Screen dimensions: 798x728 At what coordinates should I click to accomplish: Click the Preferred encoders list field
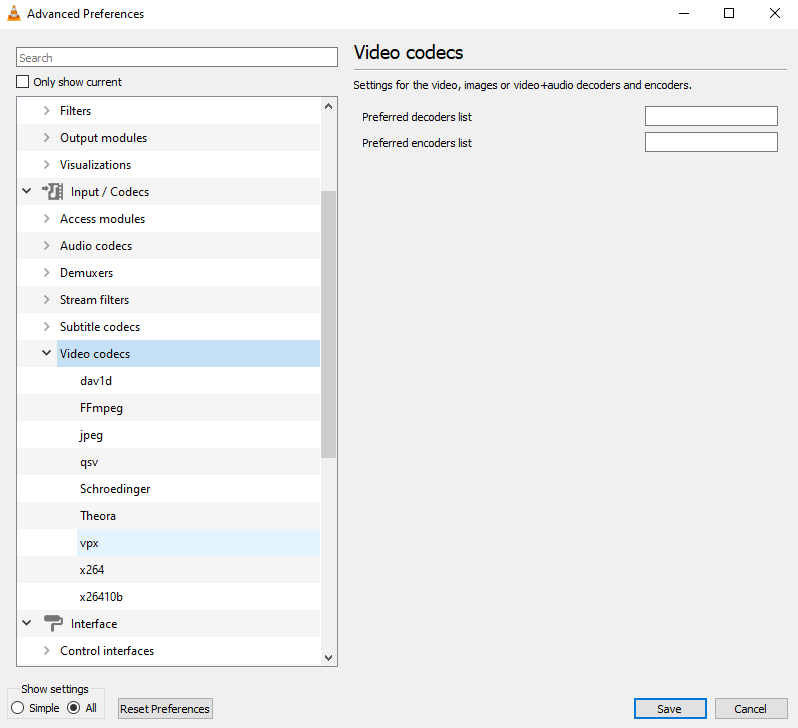click(x=711, y=142)
